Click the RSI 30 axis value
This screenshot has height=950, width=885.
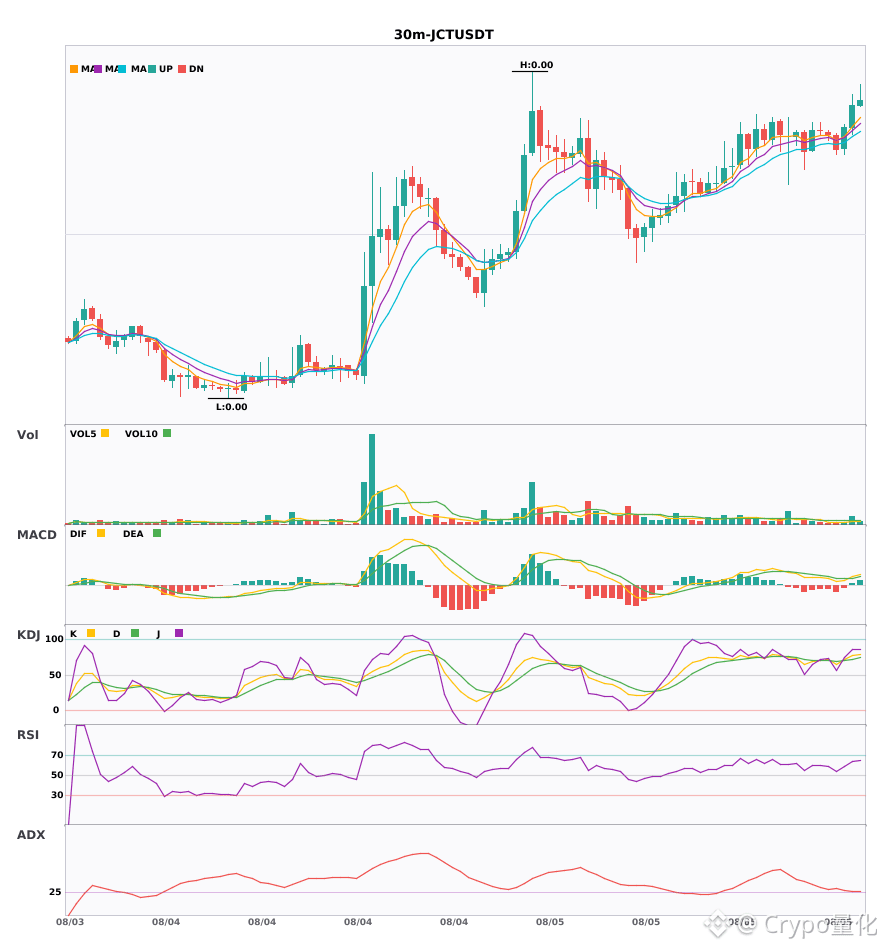click(x=57, y=795)
